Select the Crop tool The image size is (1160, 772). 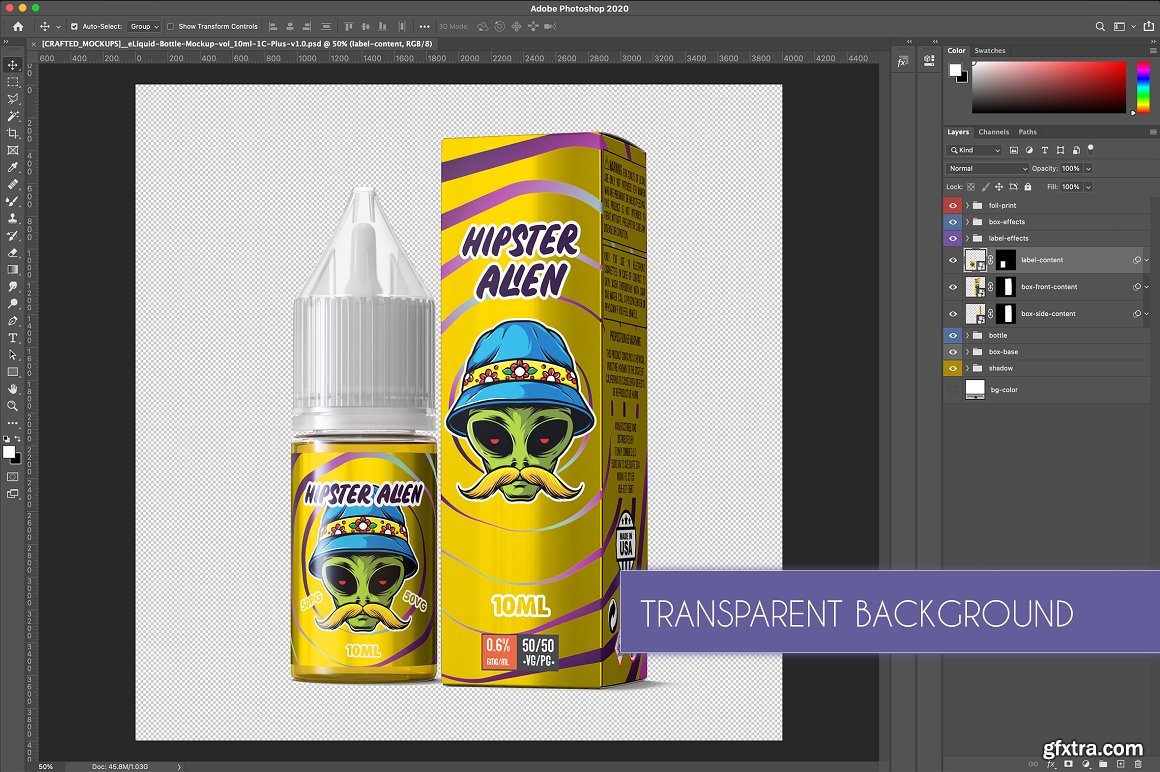[13, 133]
